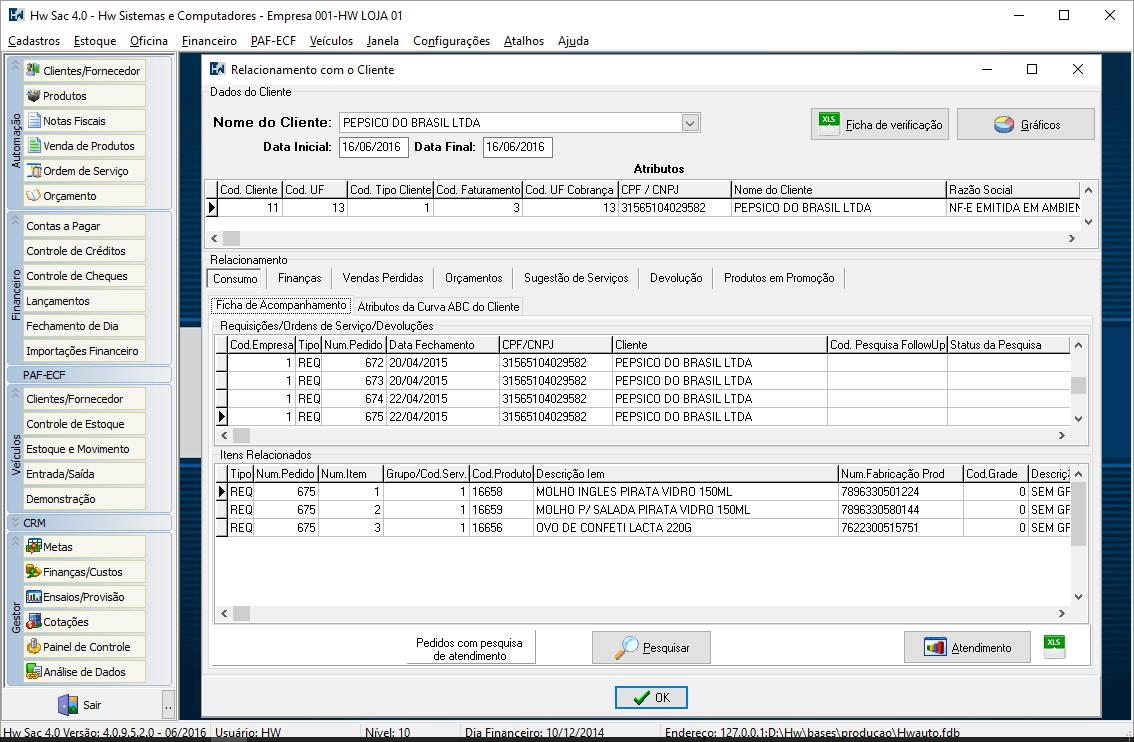Collapse the Financeiro sidebar section
Image resolution: width=1134 pixels, height=742 pixels.
15,220
